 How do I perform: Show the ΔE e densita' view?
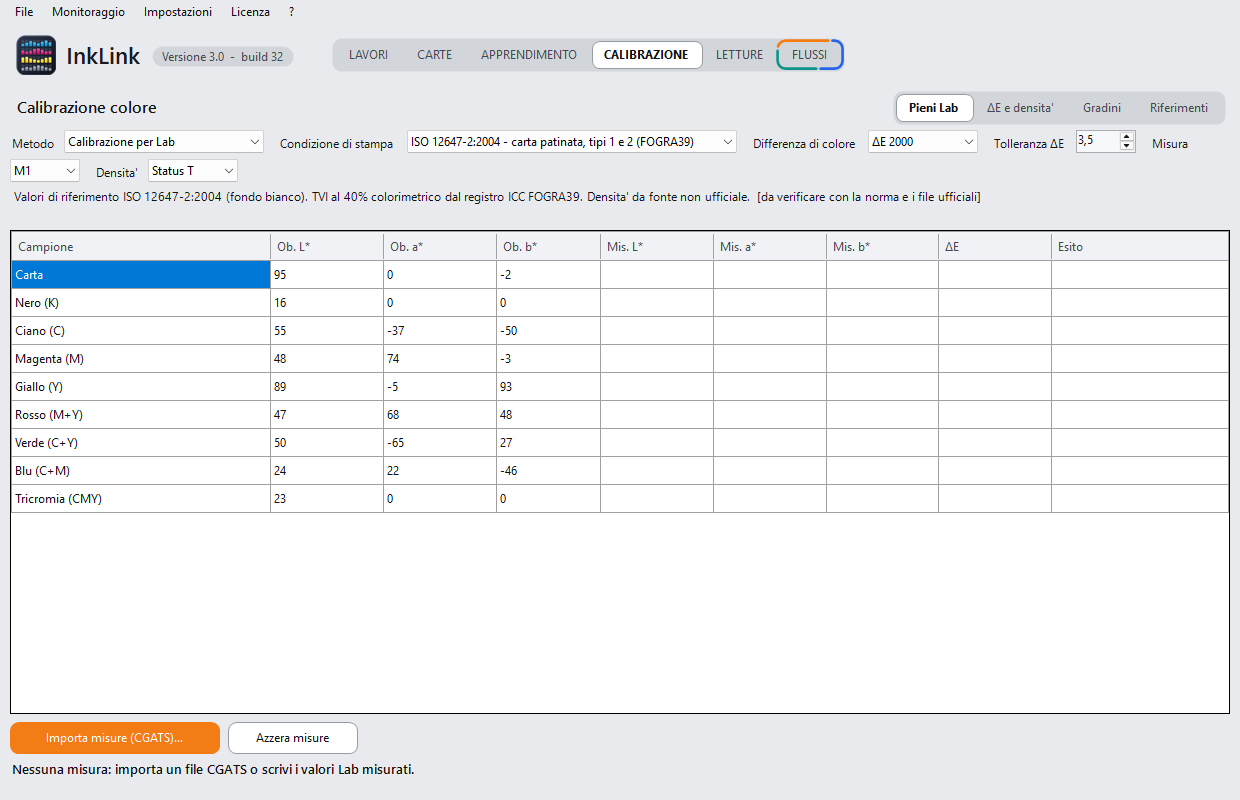click(1020, 108)
